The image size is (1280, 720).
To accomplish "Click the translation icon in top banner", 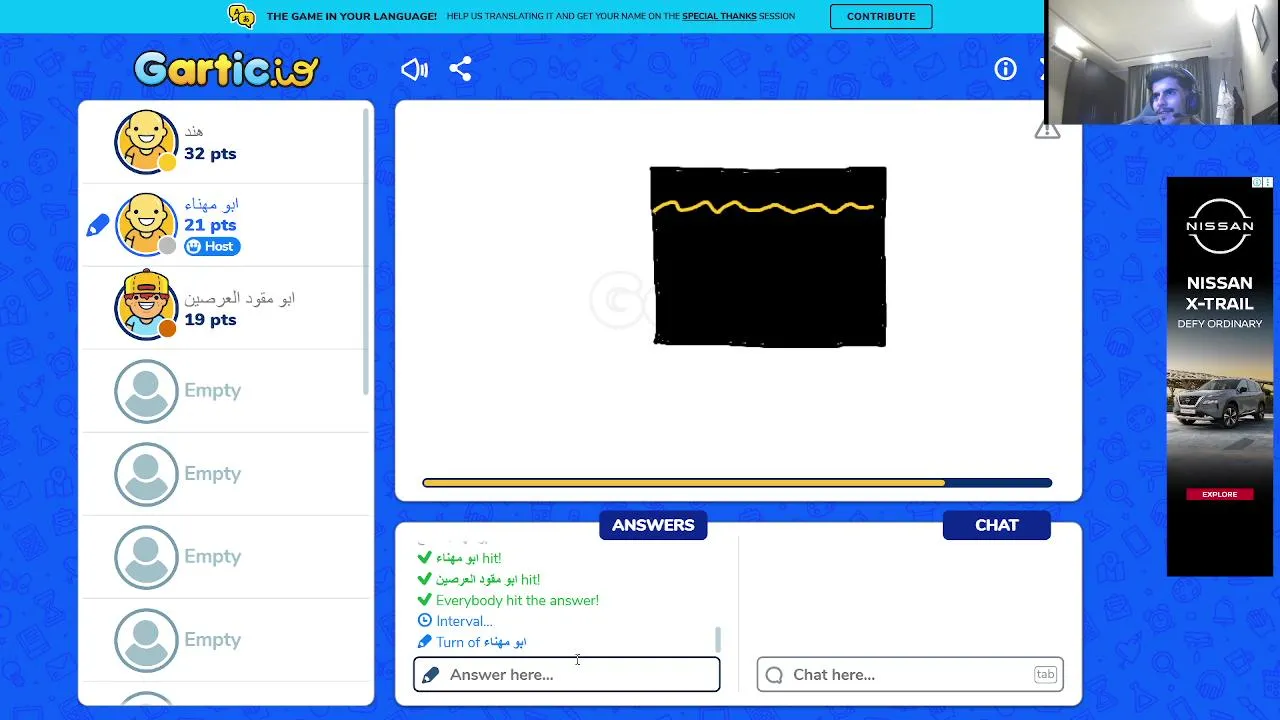I will pyautogui.click(x=241, y=16).
